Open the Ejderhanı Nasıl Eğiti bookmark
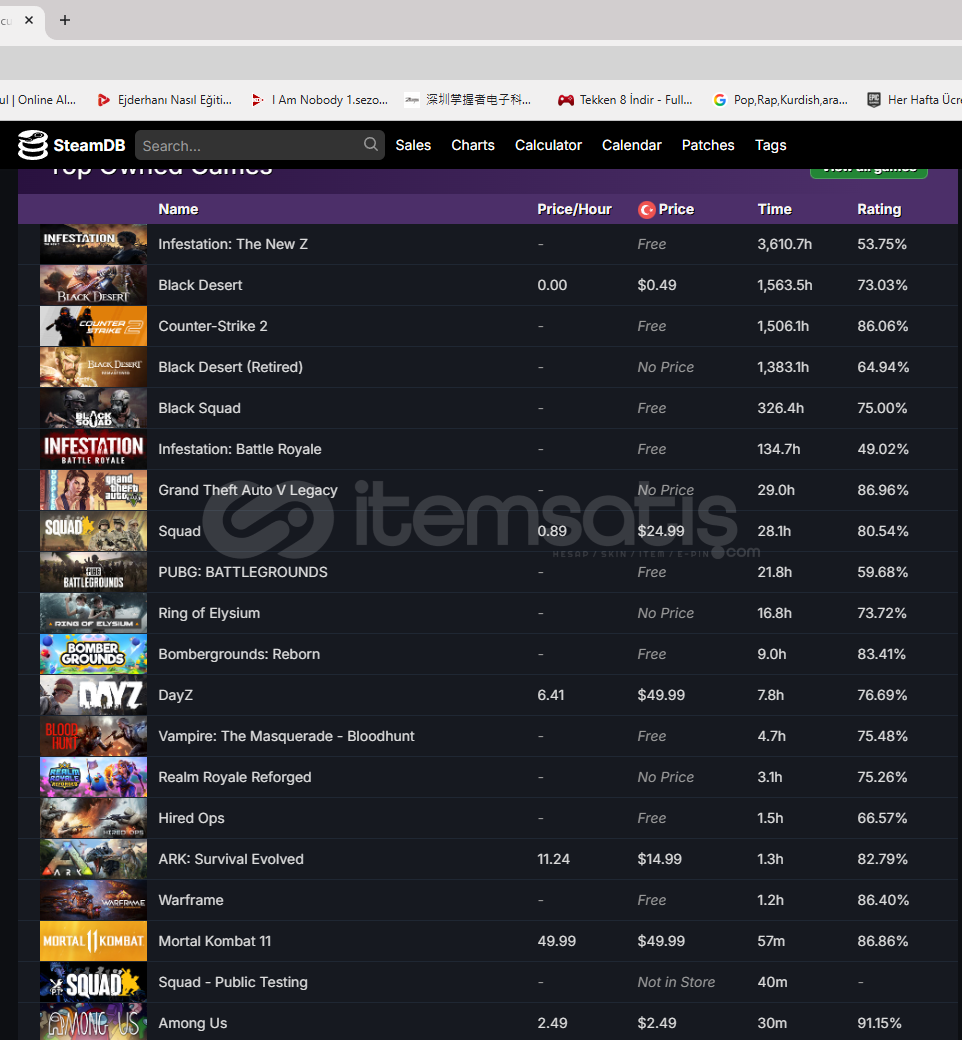 164,100
